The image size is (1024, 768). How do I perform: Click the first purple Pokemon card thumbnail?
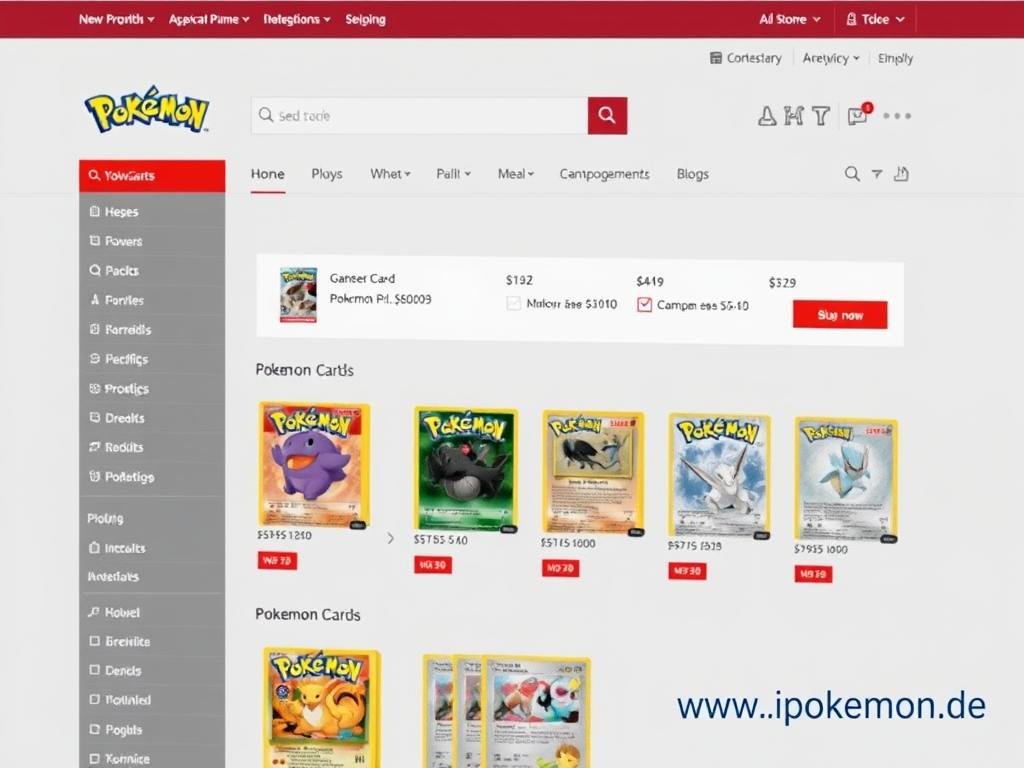312,465
